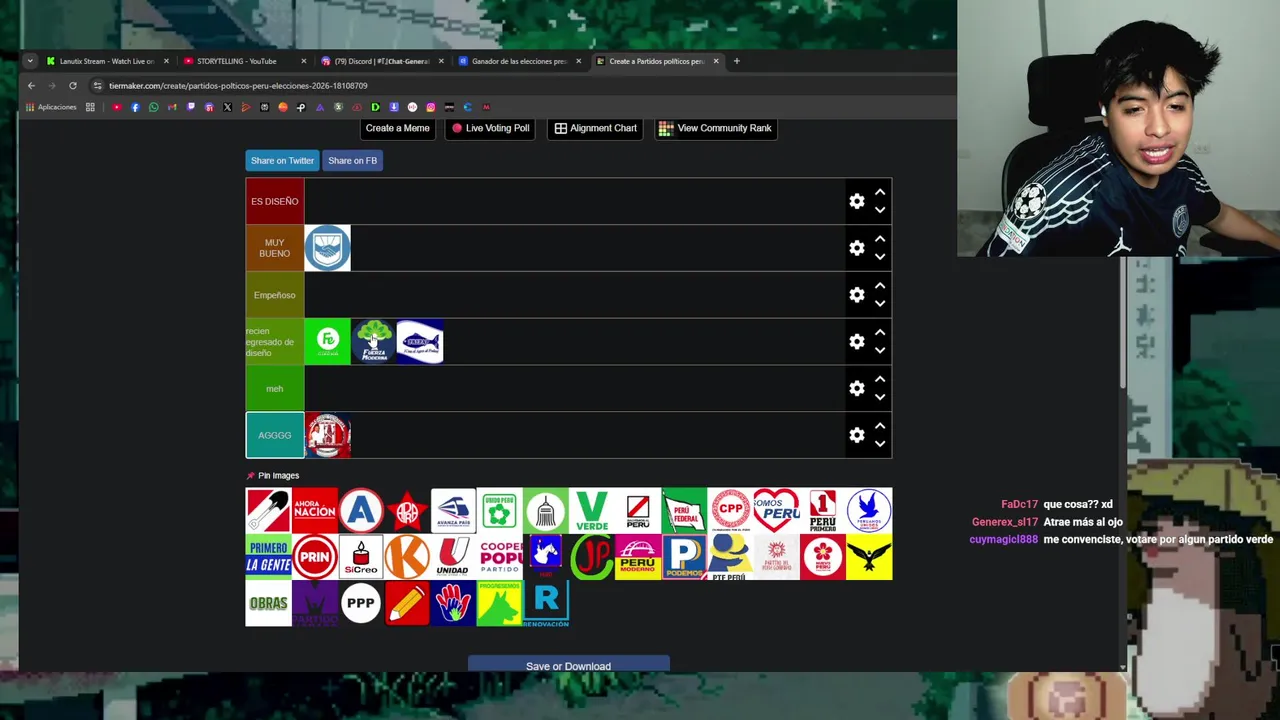Click Fuerza Moderna tree logo in tier
Image resolution: width=1280 pixels, height=720 pixels.
pyautogui.click(x=373, y=342)
